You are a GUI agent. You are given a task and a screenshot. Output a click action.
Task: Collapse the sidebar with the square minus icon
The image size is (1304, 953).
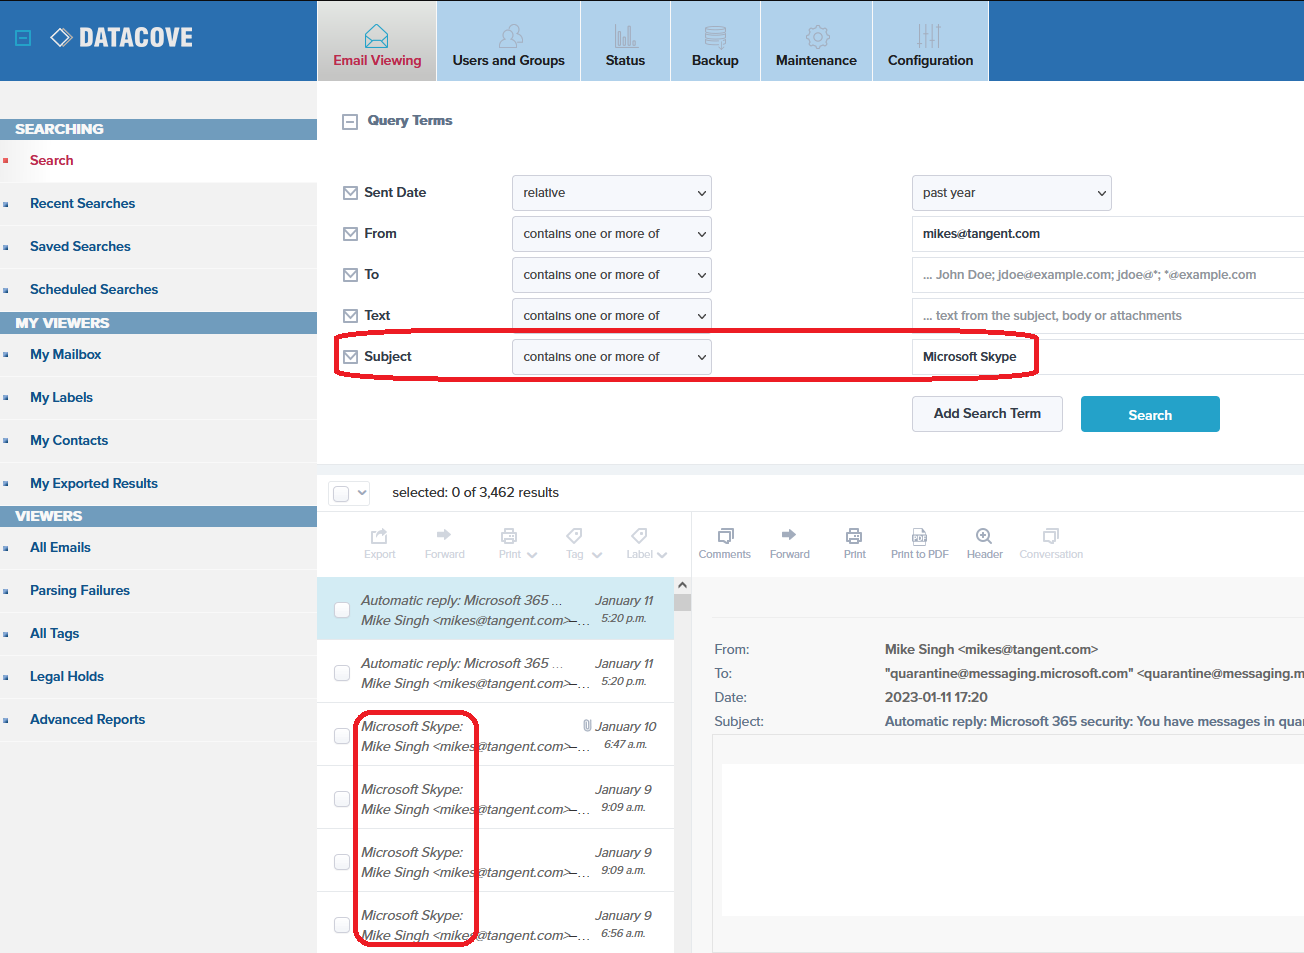(x=24, y=38)
